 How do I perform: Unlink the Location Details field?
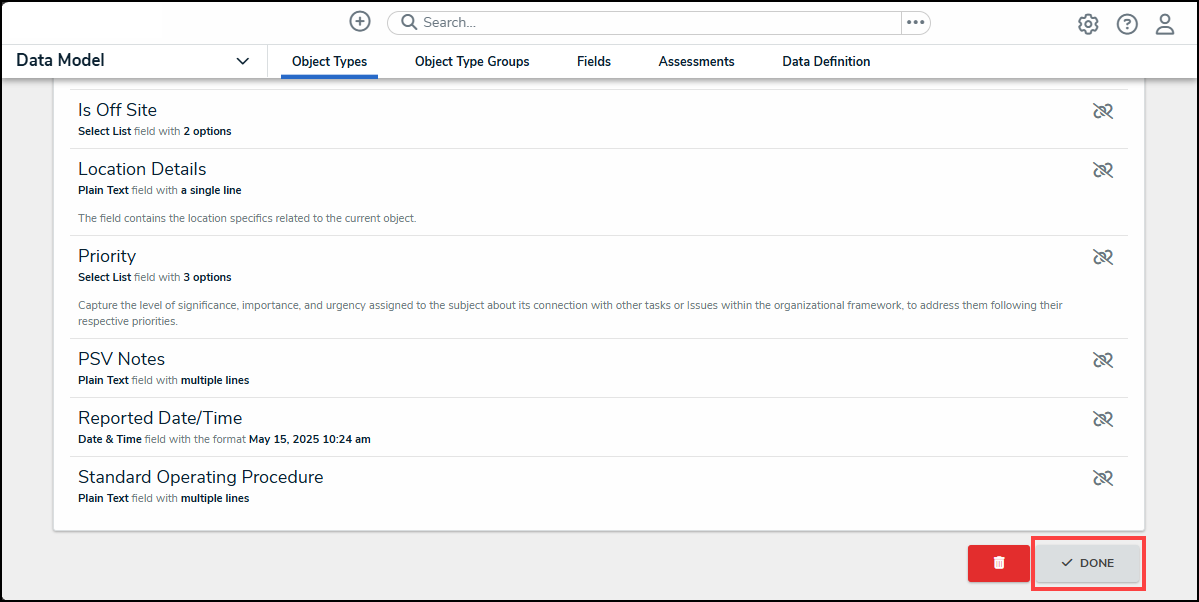(x=1103, y=170)
